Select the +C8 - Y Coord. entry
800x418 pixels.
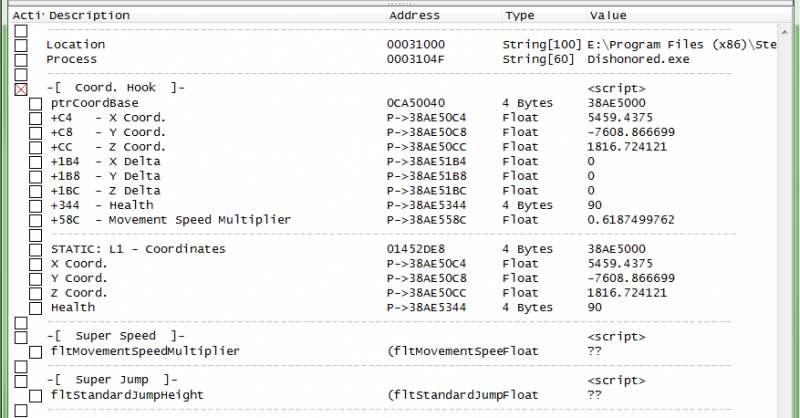(108, 132)
